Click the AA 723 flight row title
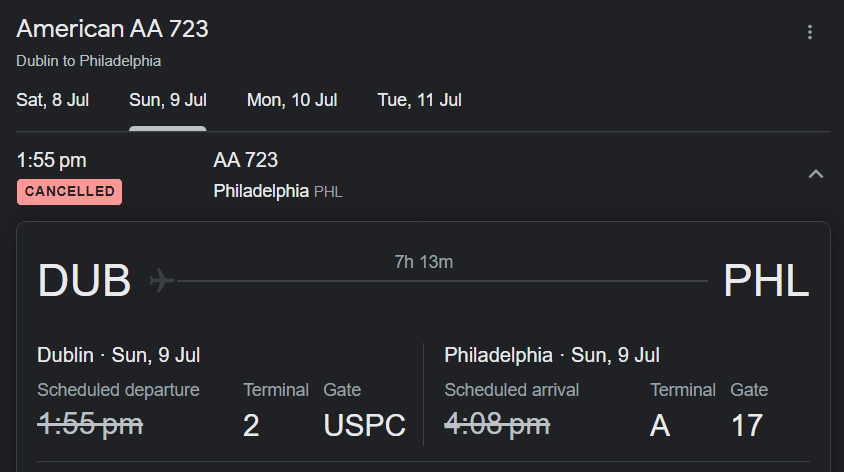844x472 pixels. 245,160
